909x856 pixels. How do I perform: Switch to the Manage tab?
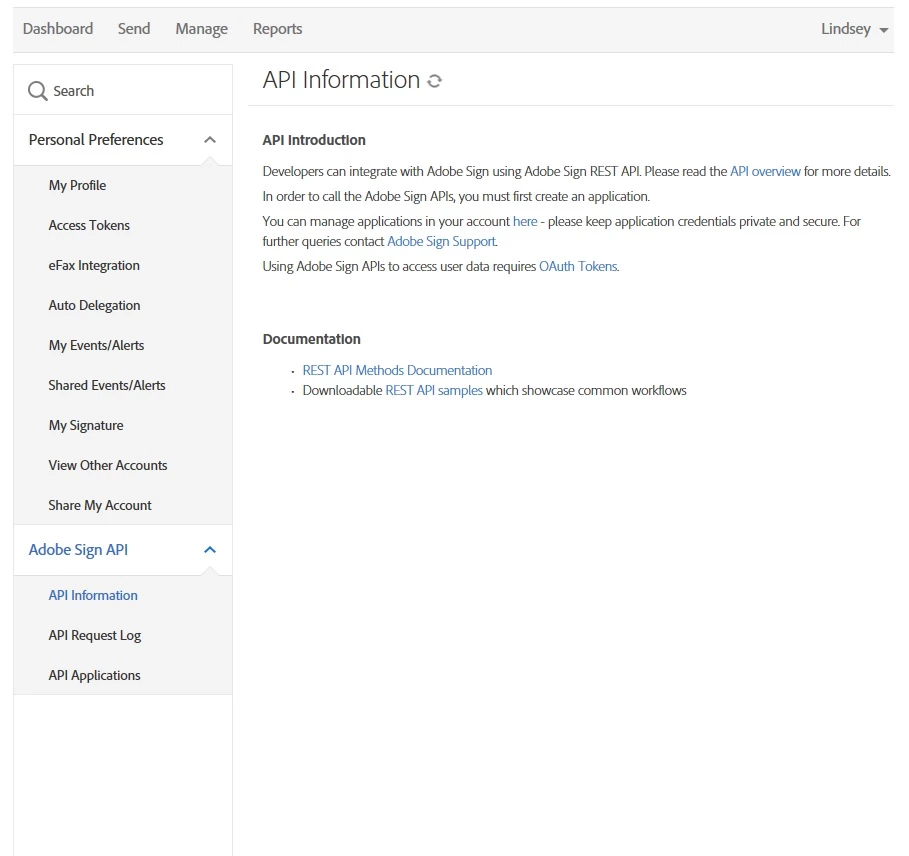[202, 29]
